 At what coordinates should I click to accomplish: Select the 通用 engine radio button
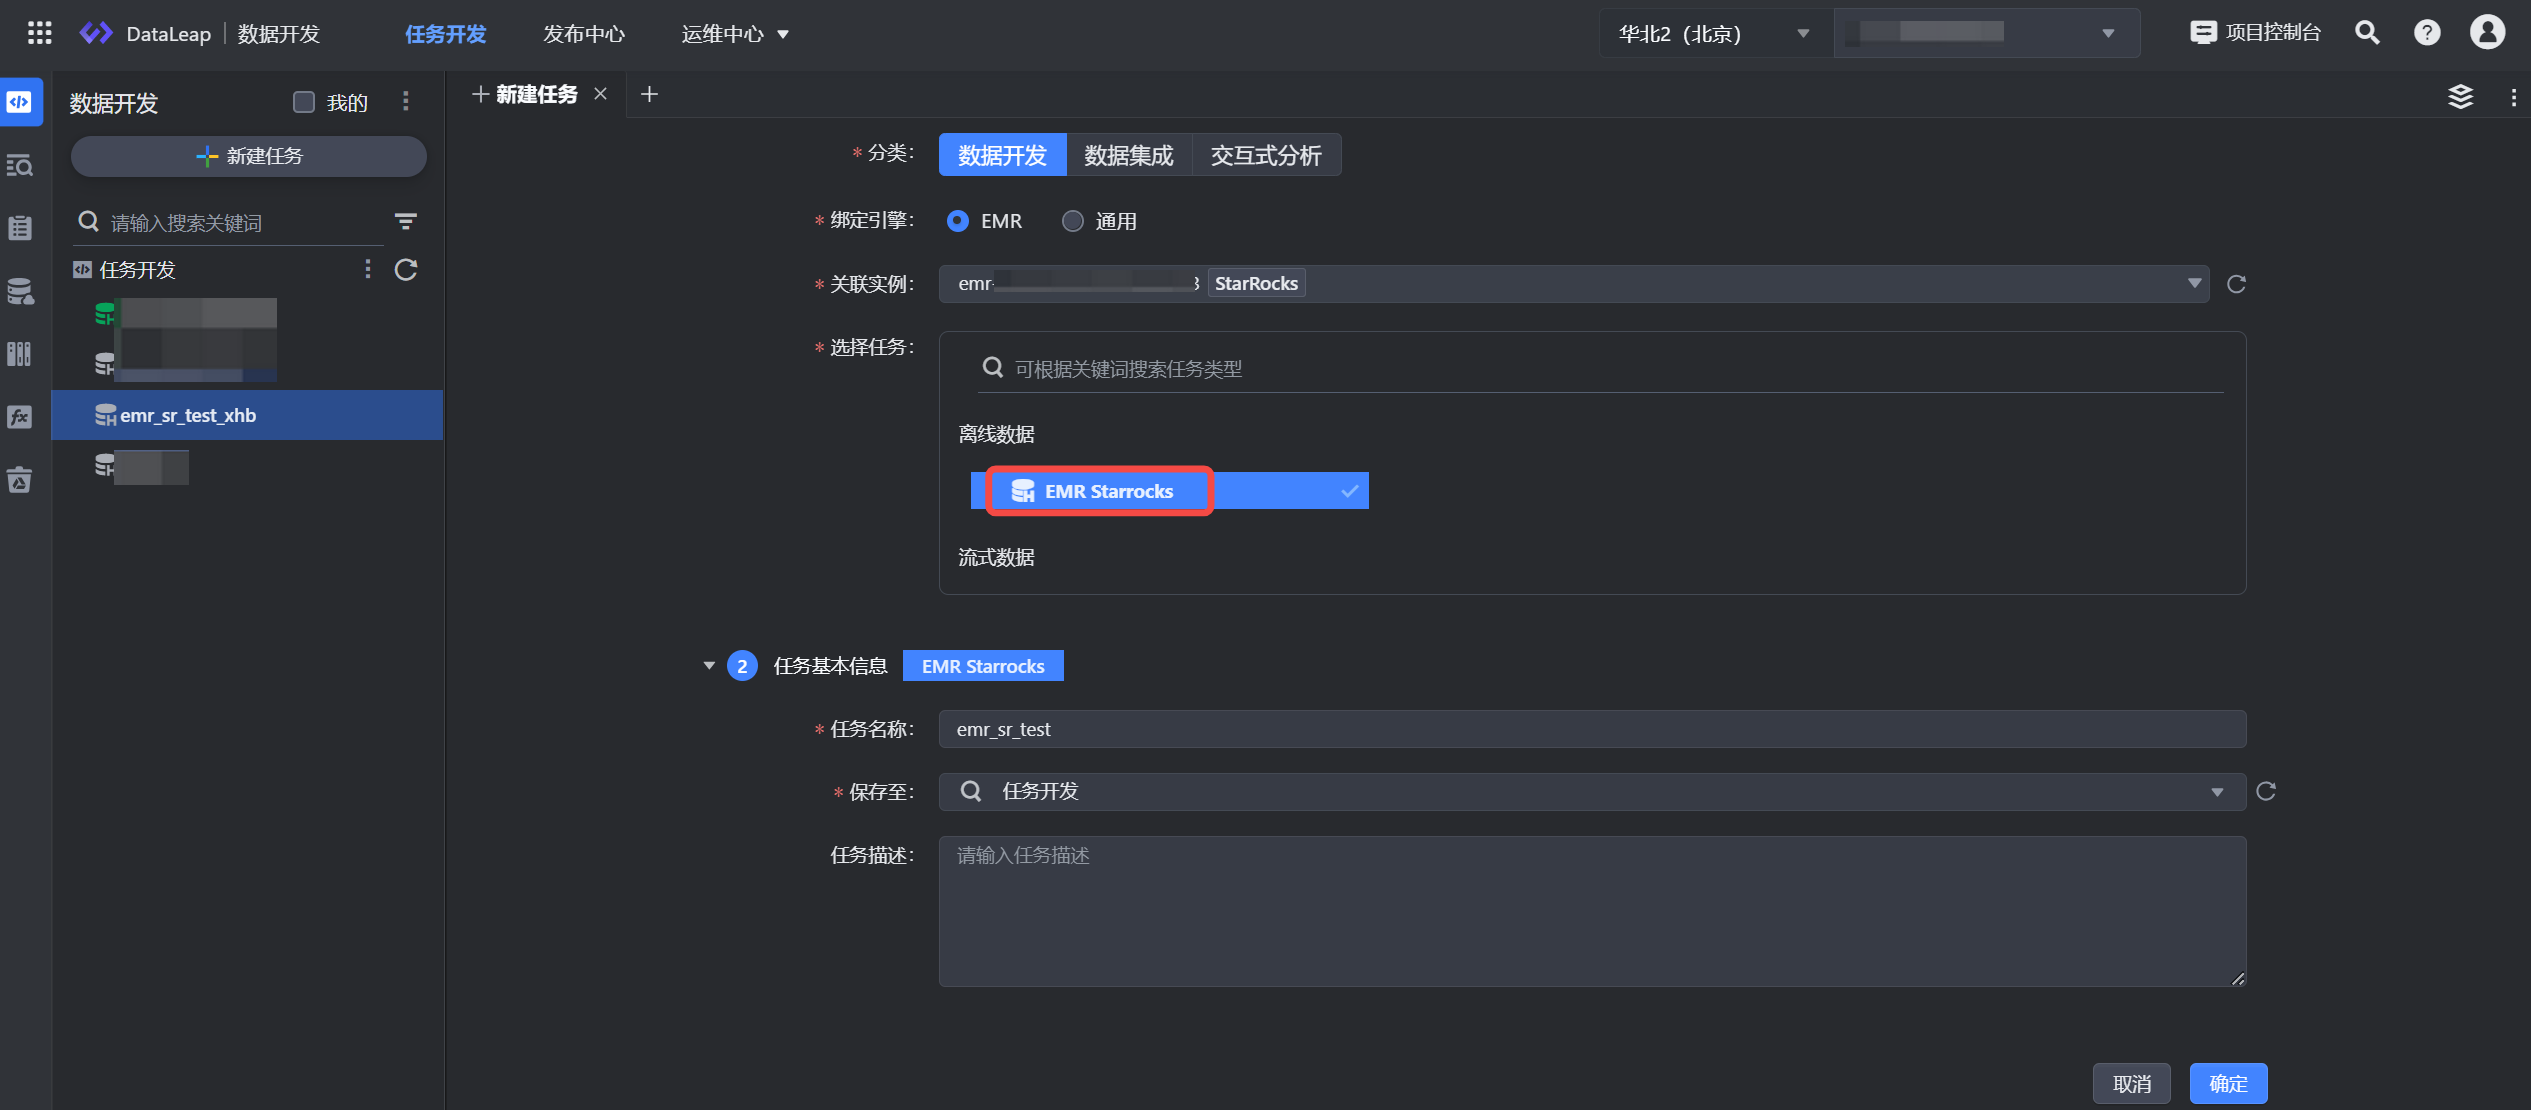1072,221
